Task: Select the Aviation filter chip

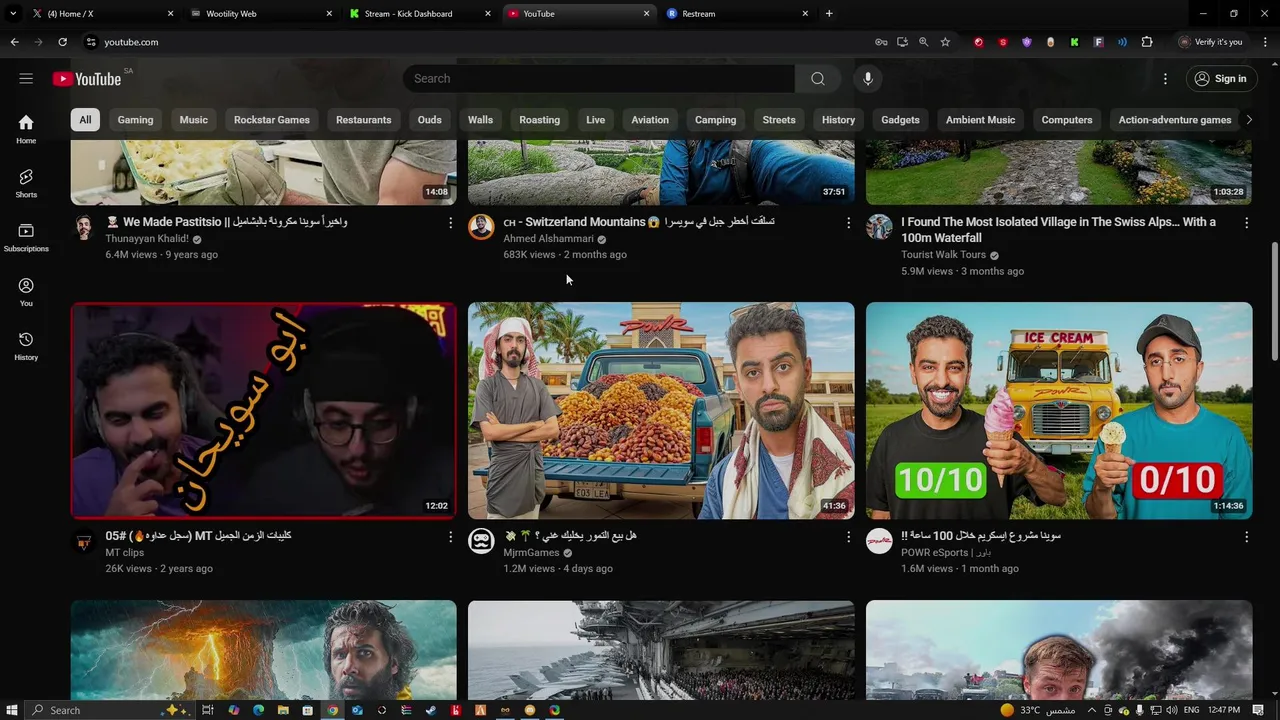Action: [x=650, y=120]
